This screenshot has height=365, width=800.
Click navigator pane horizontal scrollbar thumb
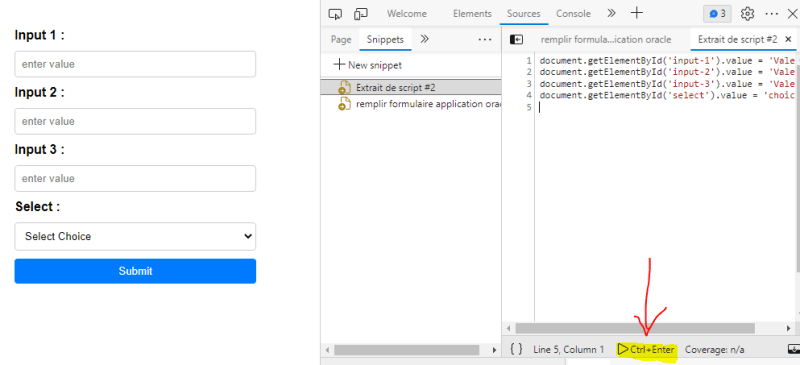coord(407,350)
